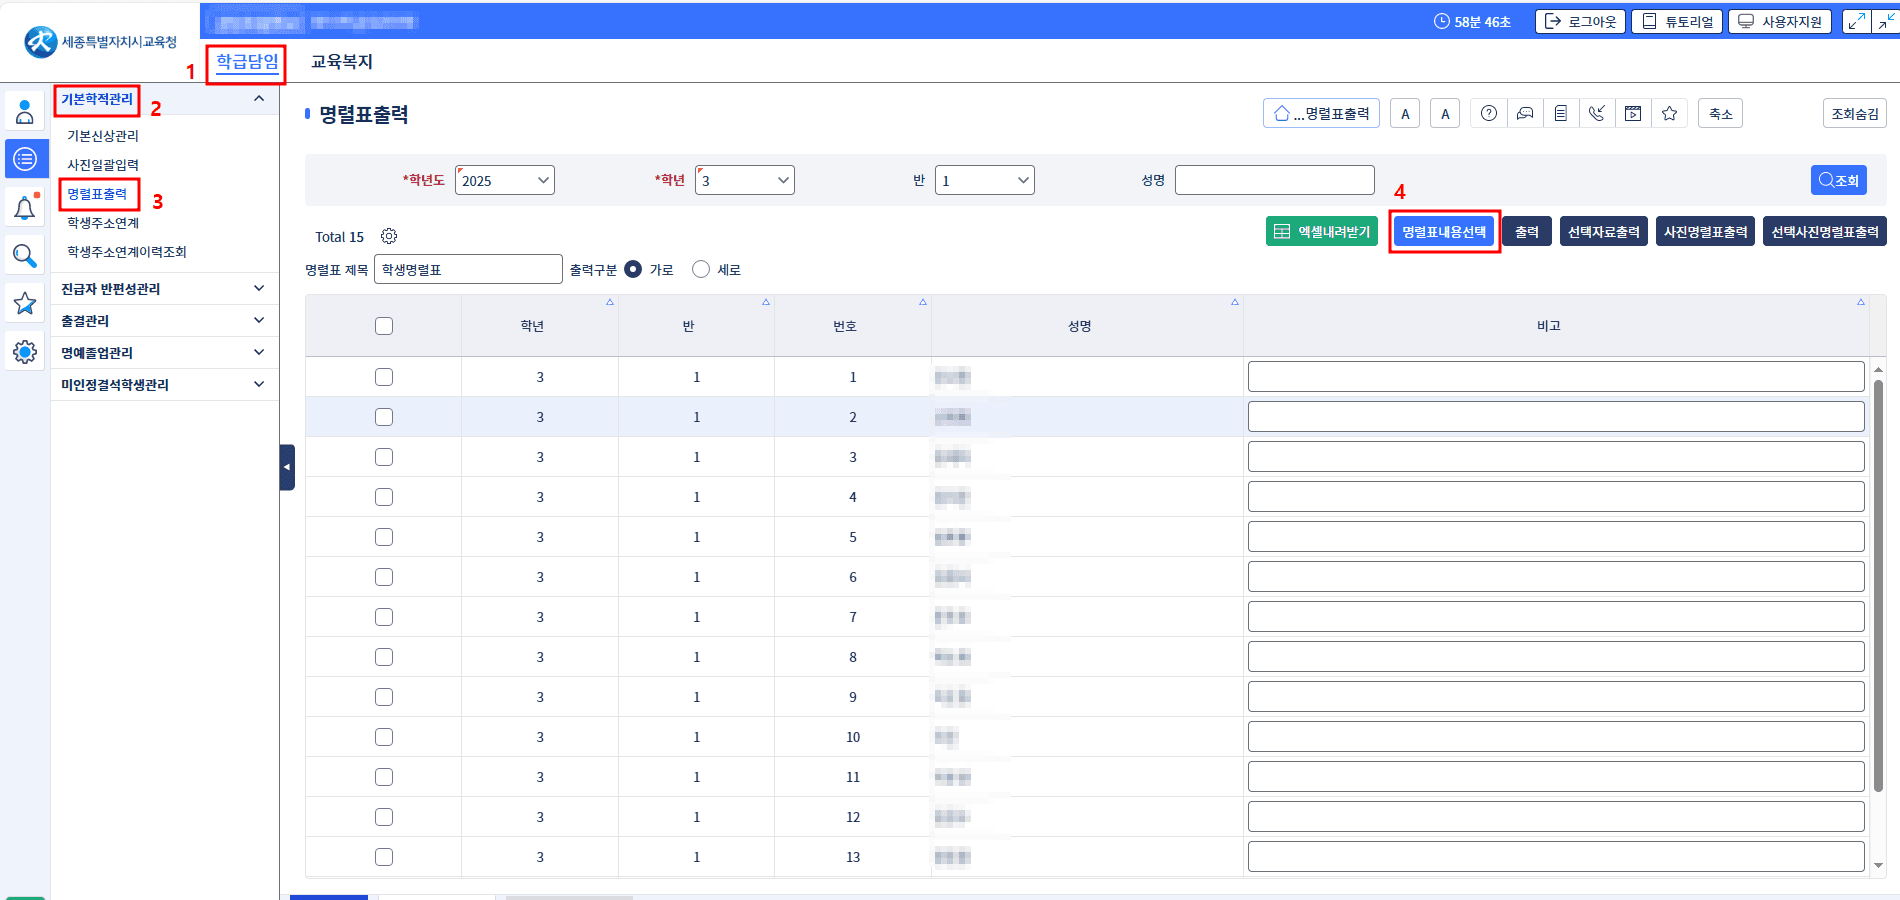Expand the 미인정결석학생관리 section
Viewport: 1900px width, 900px height.
[164, 384]
